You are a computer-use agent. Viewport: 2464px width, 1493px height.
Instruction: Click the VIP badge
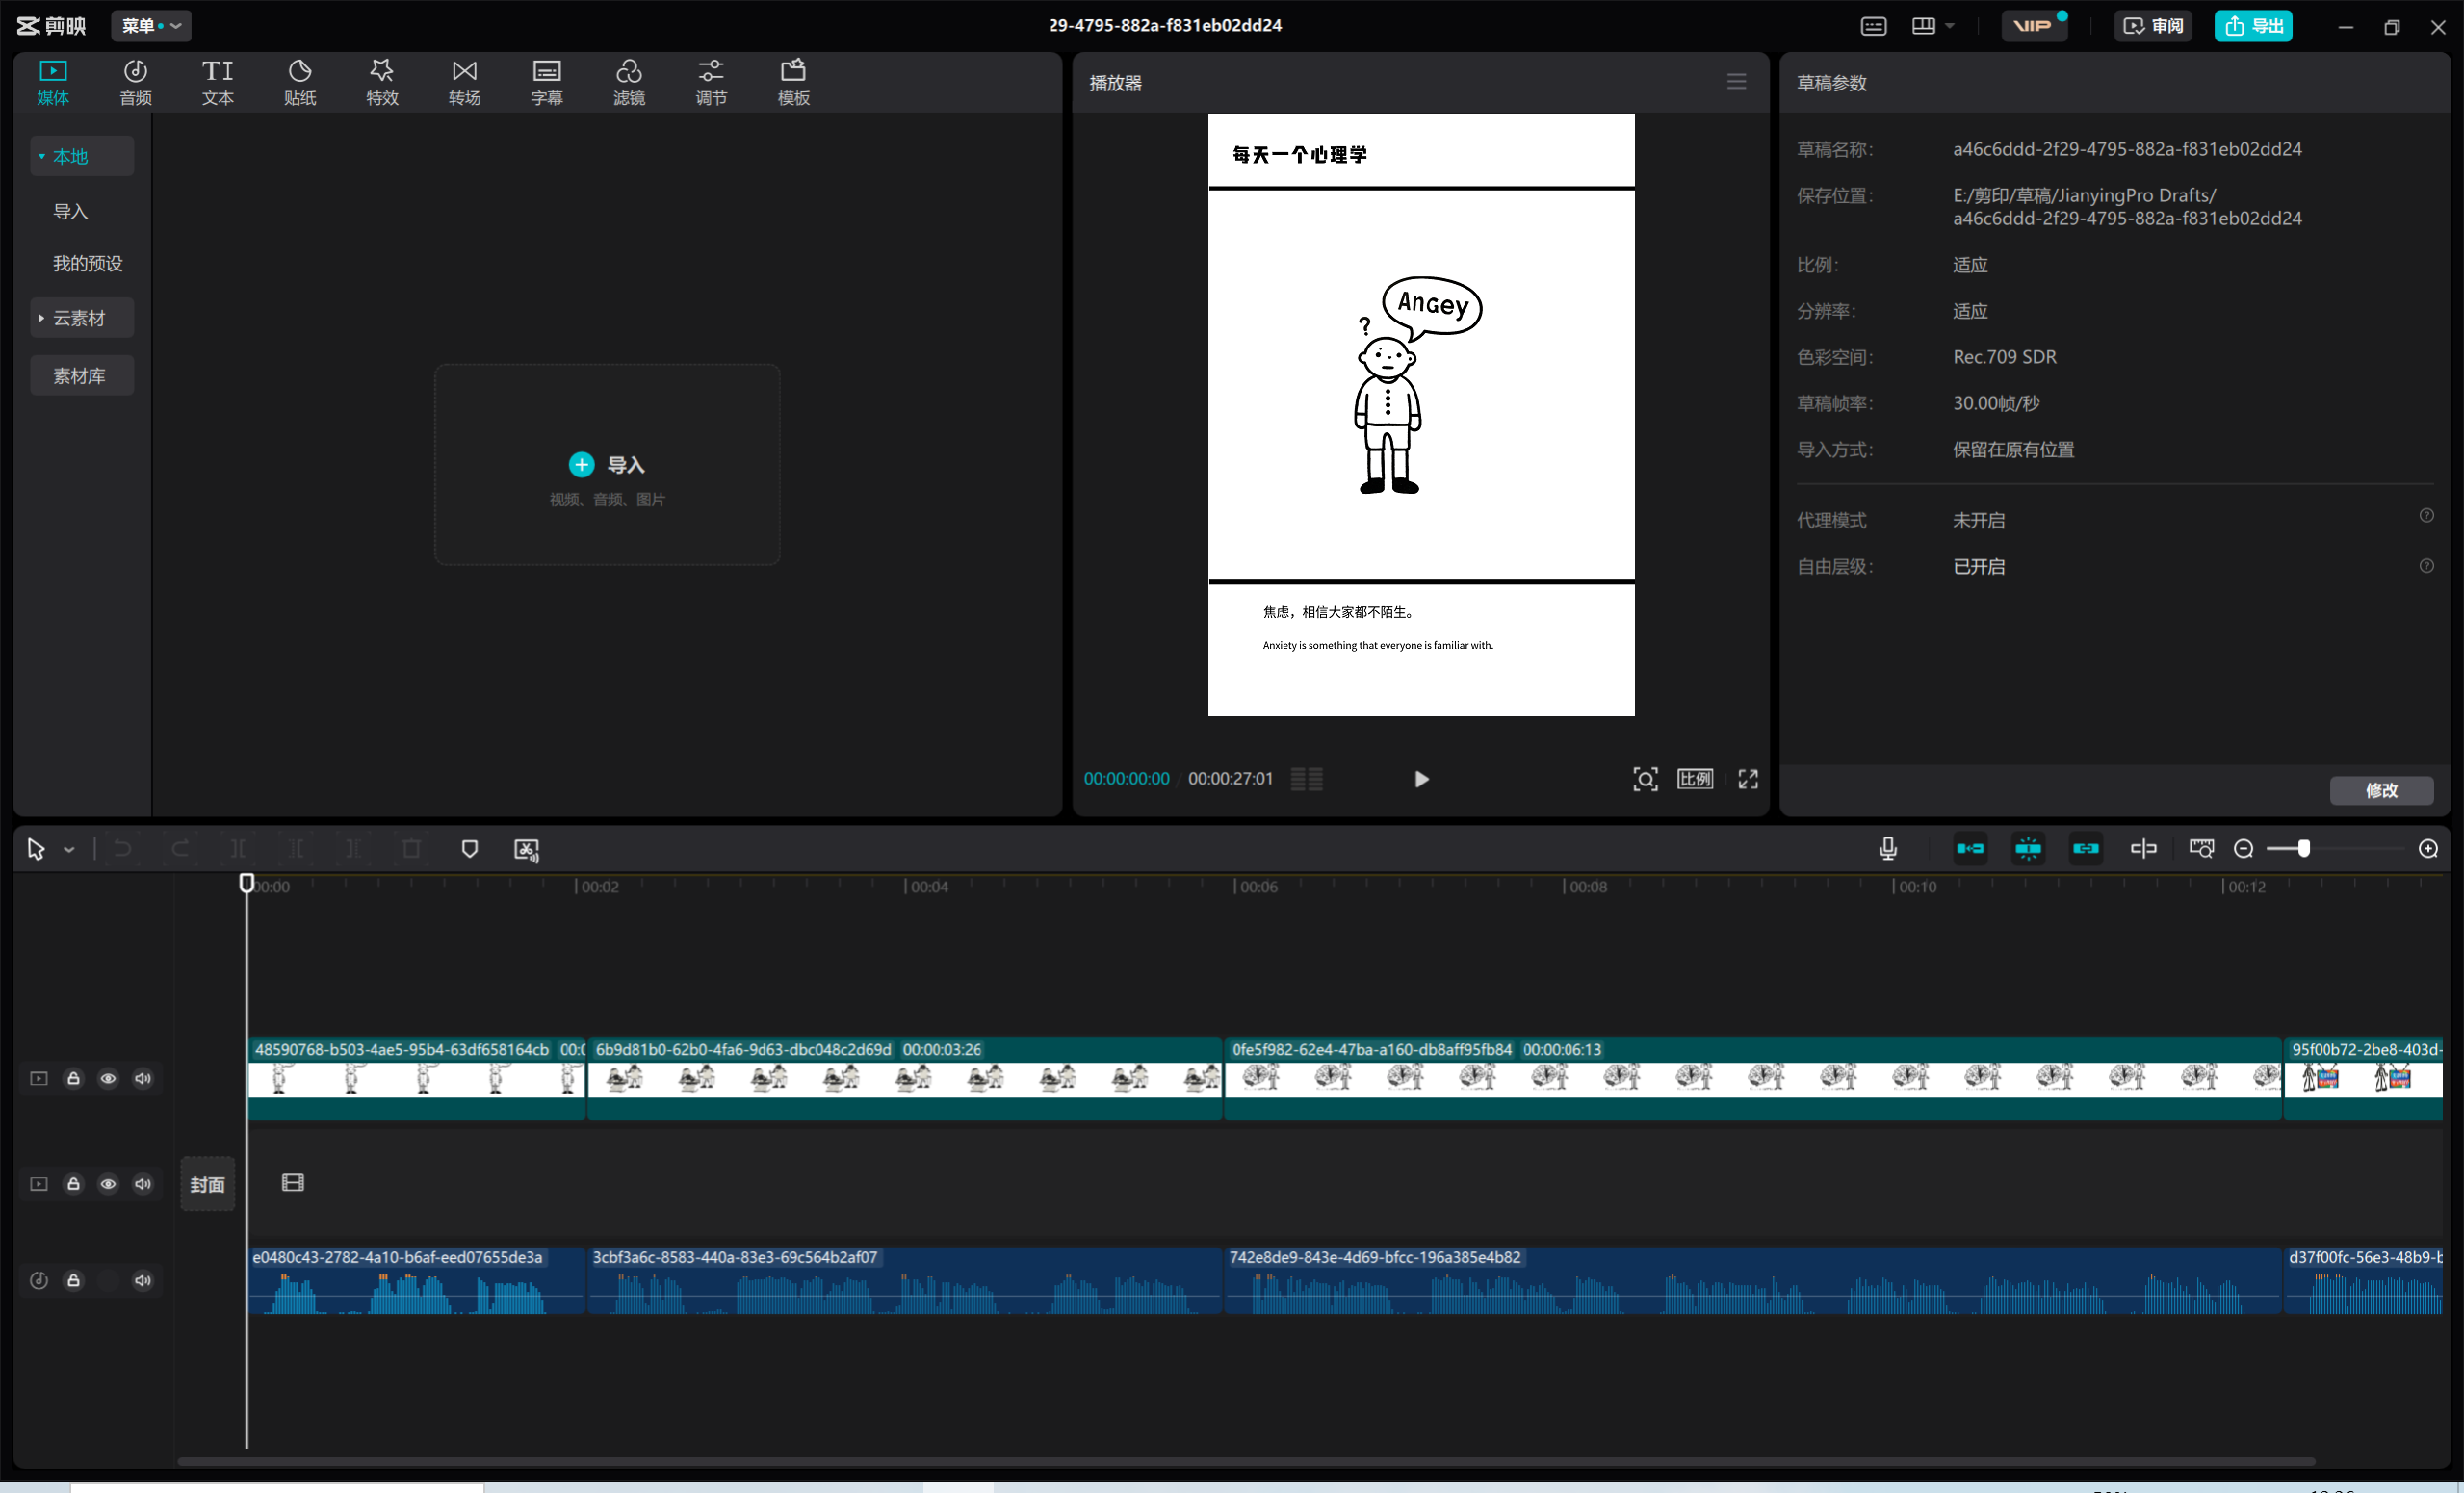coord(2033,26)
